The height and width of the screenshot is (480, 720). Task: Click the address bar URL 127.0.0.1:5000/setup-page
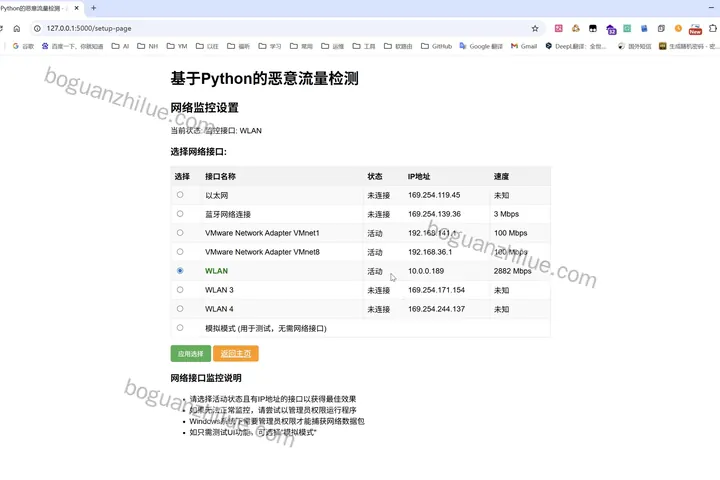(x=89, y=28)
